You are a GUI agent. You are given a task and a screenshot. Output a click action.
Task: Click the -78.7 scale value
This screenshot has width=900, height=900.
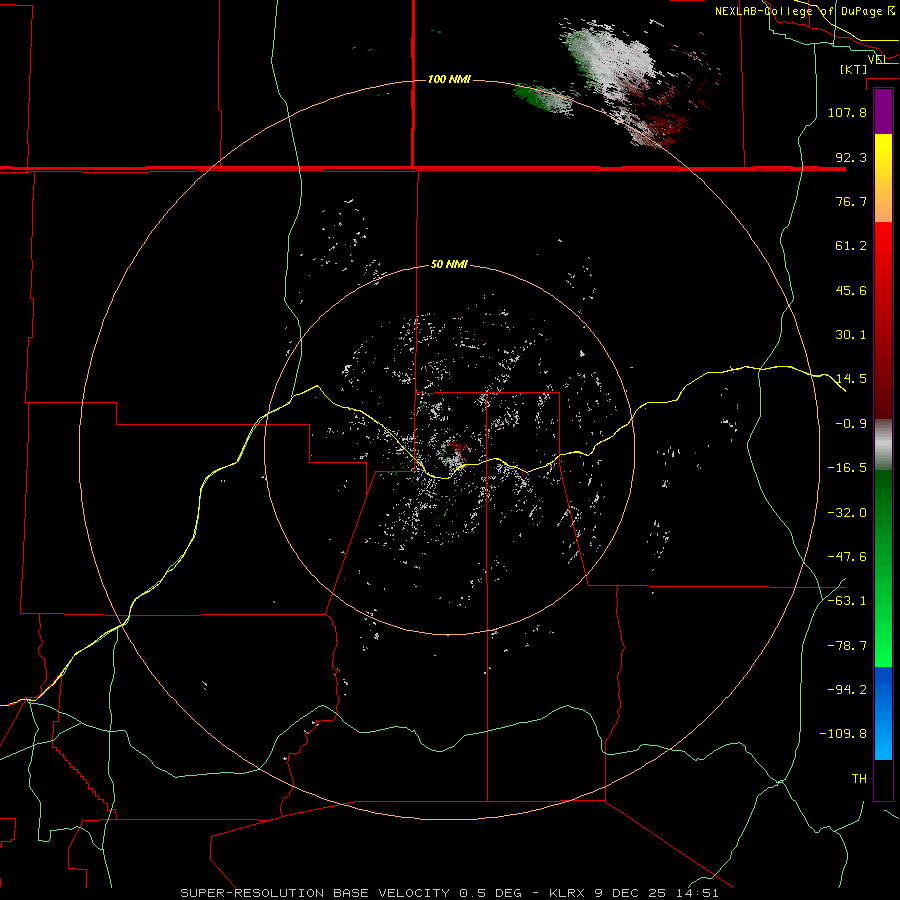pos(847,646)
